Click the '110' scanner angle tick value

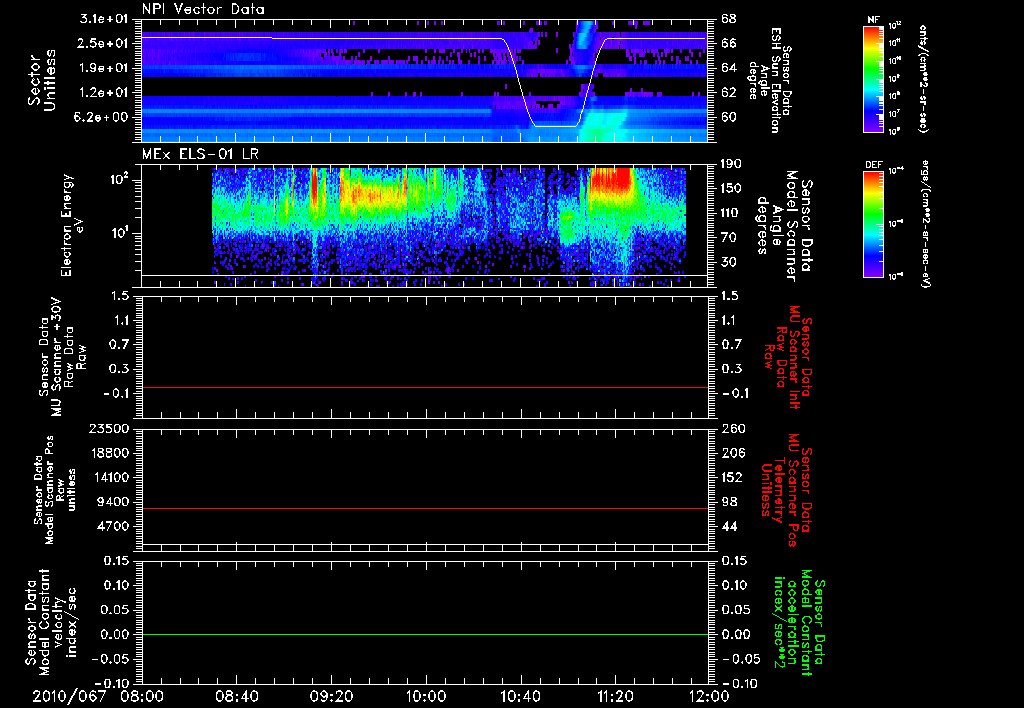[732, 213]
